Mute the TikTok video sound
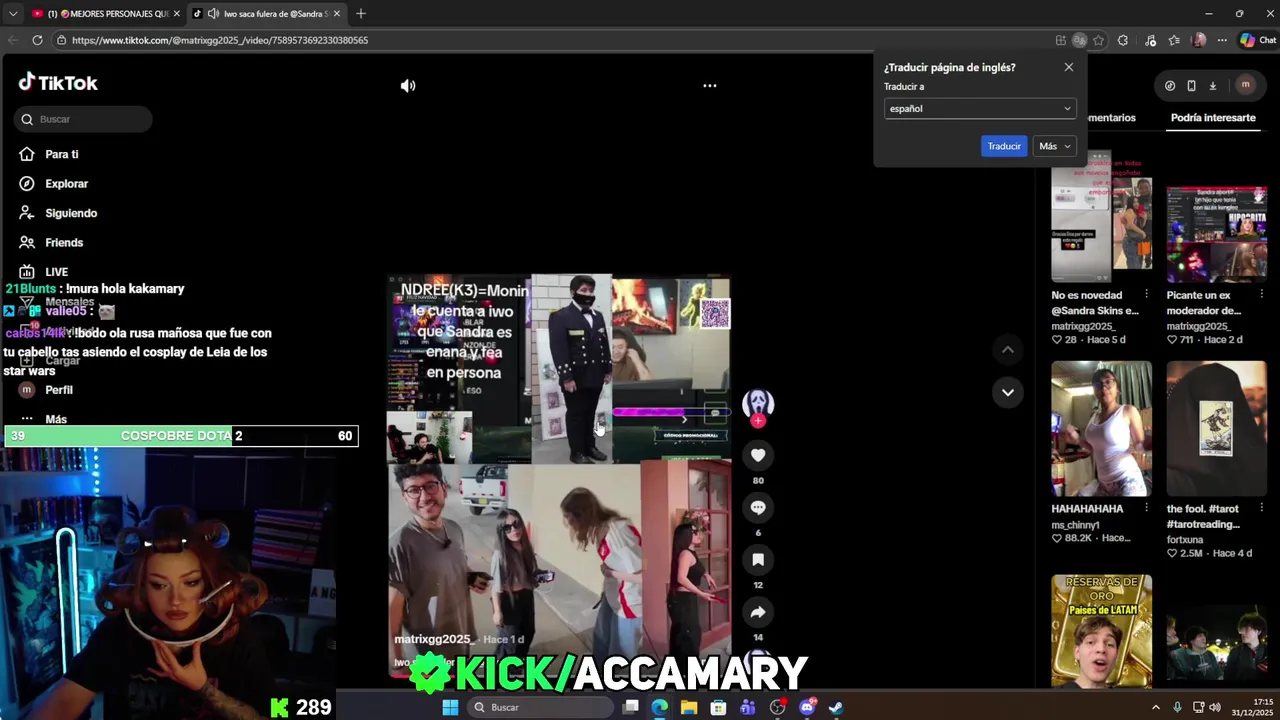 click(408, 86)
